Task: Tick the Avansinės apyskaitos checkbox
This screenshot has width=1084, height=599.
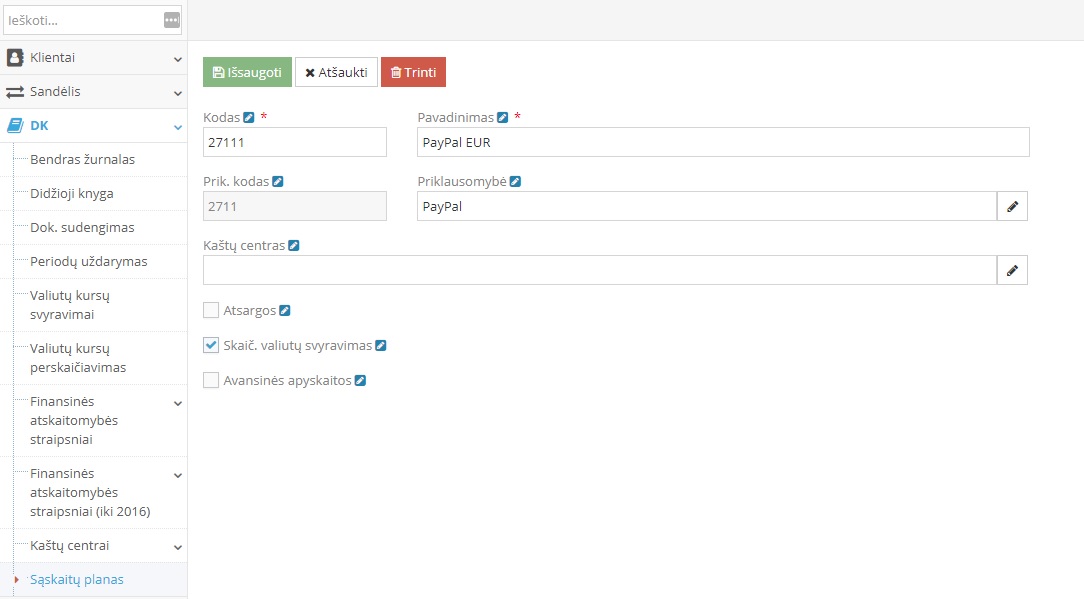Action: coord(211,380)
